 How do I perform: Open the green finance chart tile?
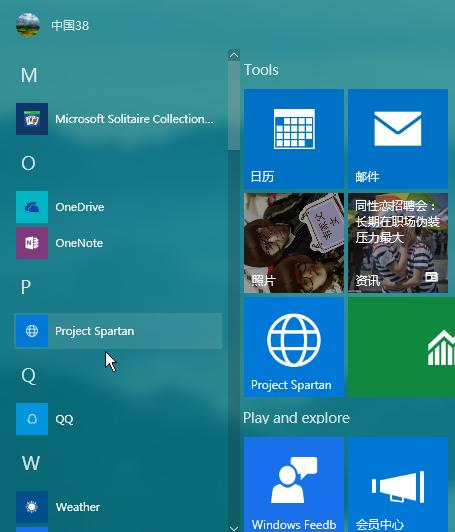[x=401, y=347]
